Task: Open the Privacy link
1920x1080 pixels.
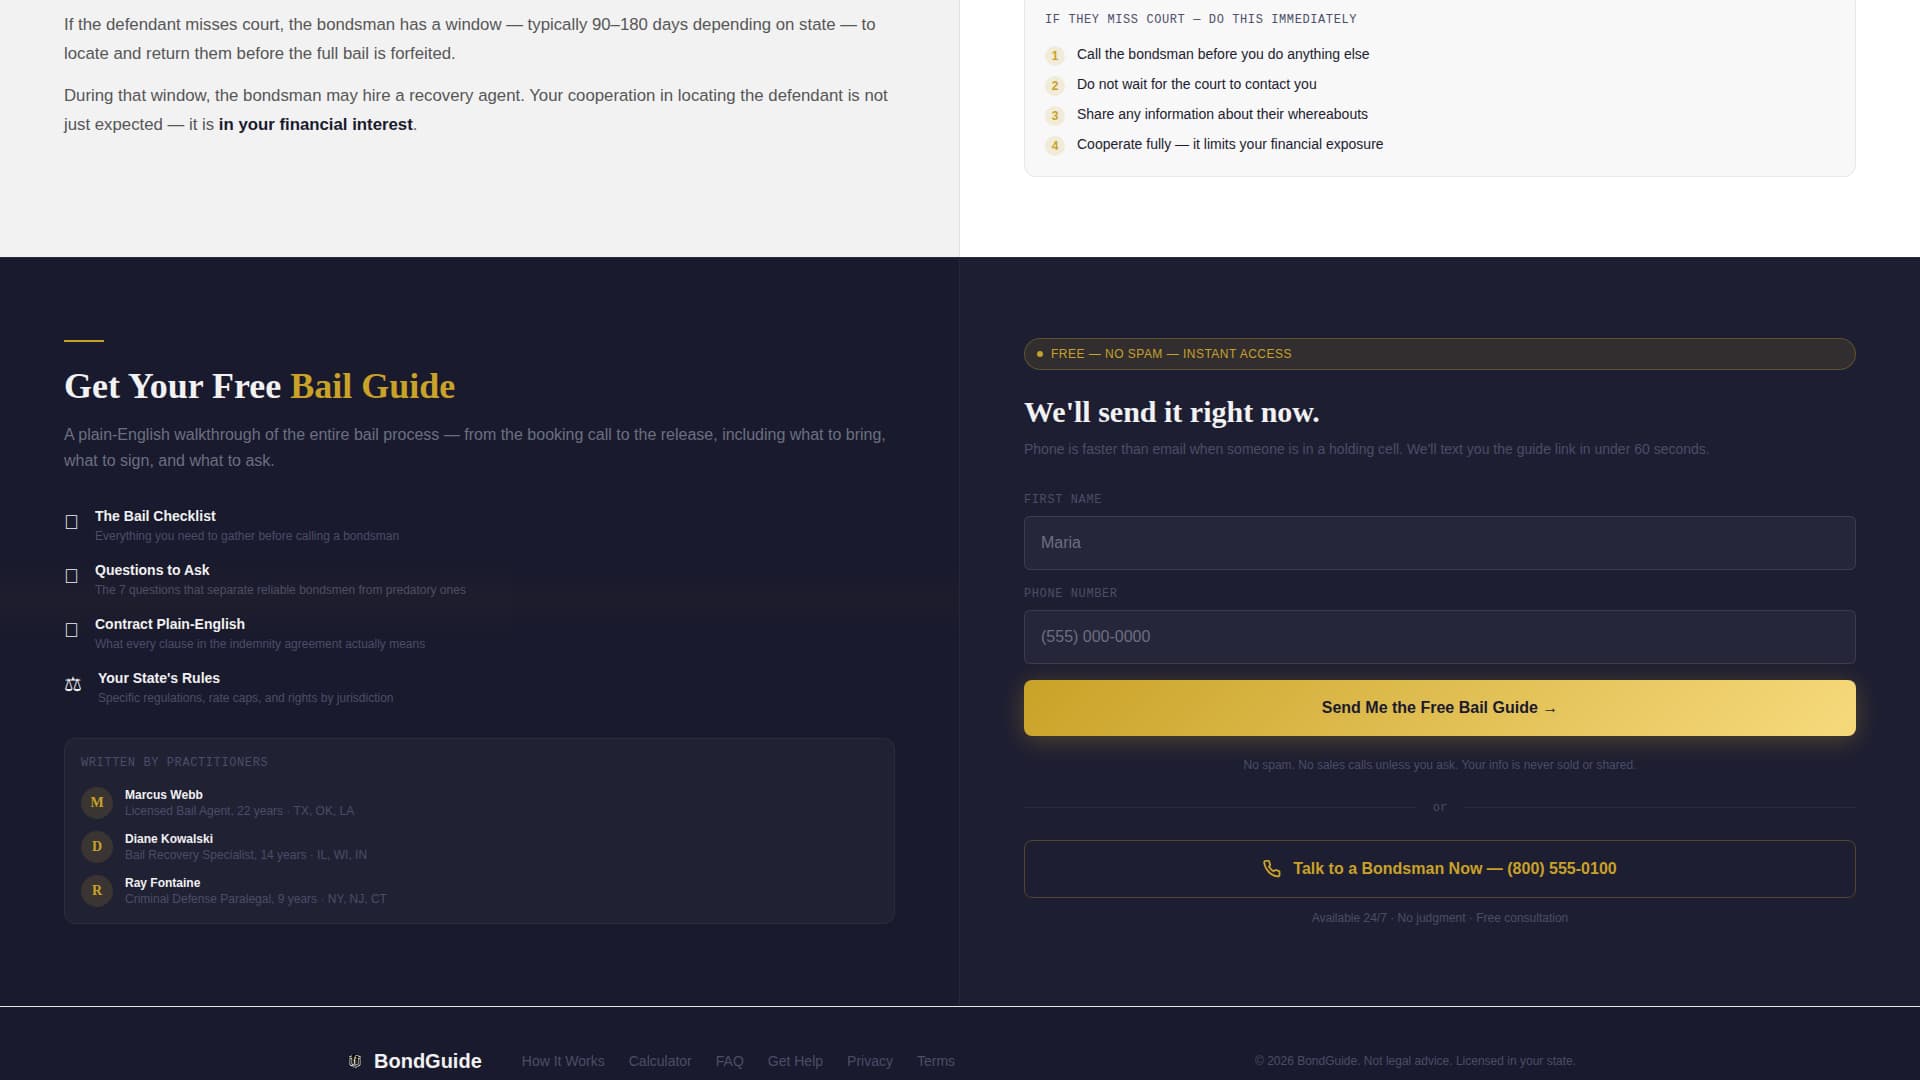Action: pyautogui.click(x=869, y=1061)
